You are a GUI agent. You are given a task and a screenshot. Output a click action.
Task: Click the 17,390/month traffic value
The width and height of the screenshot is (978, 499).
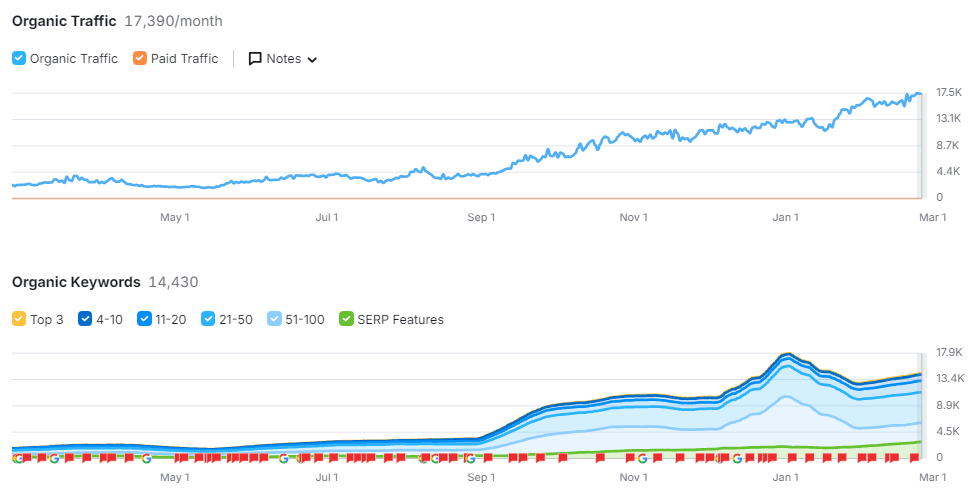173,21
